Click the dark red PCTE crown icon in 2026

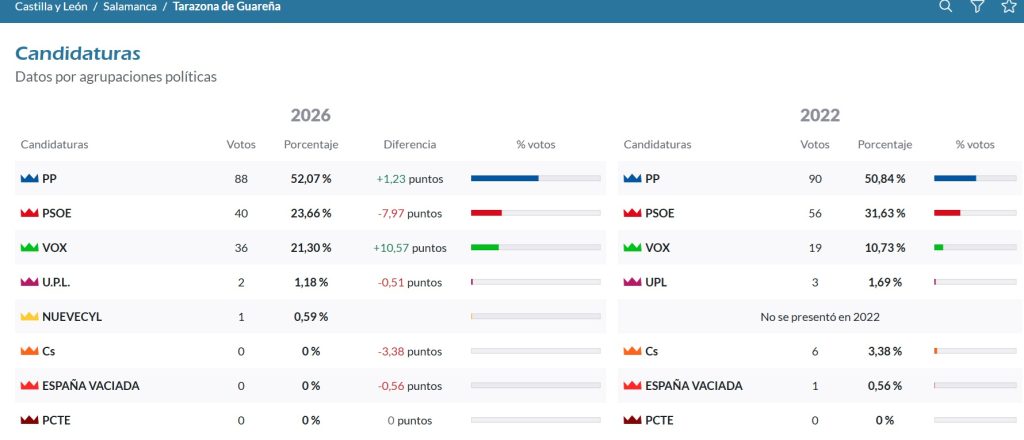point(29,420)
